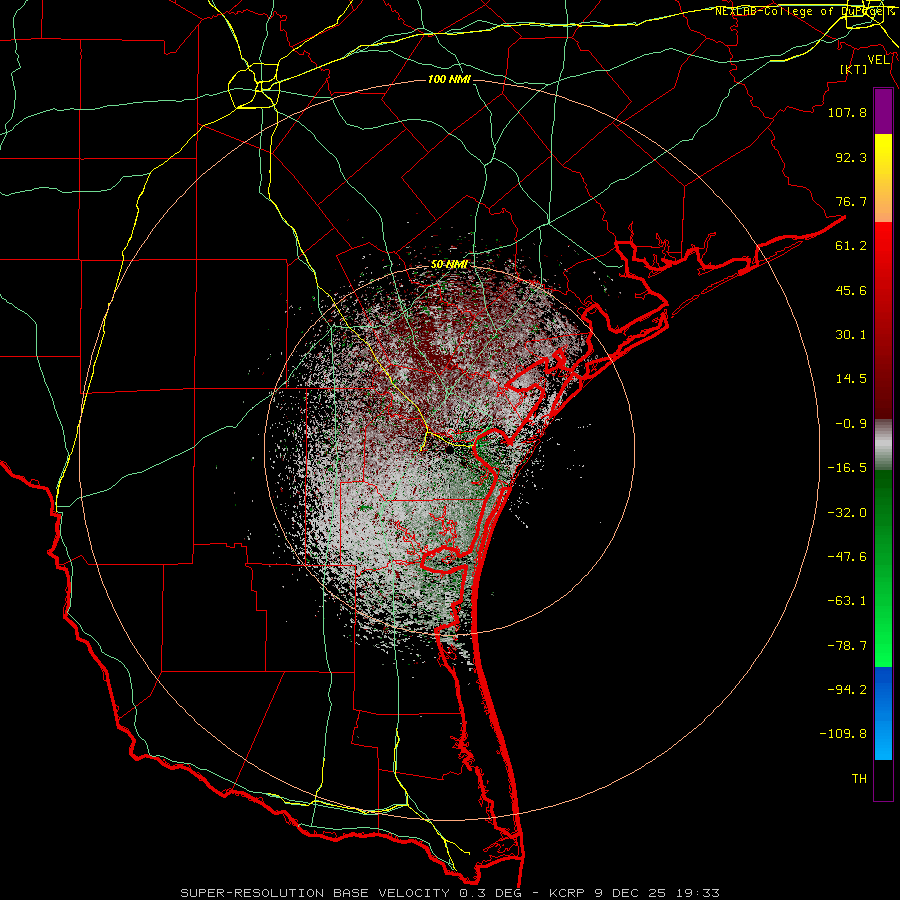Screen dimensions: 900x900
Task: Click the -78.7 velocity scale value
Action: pos(847,646)
